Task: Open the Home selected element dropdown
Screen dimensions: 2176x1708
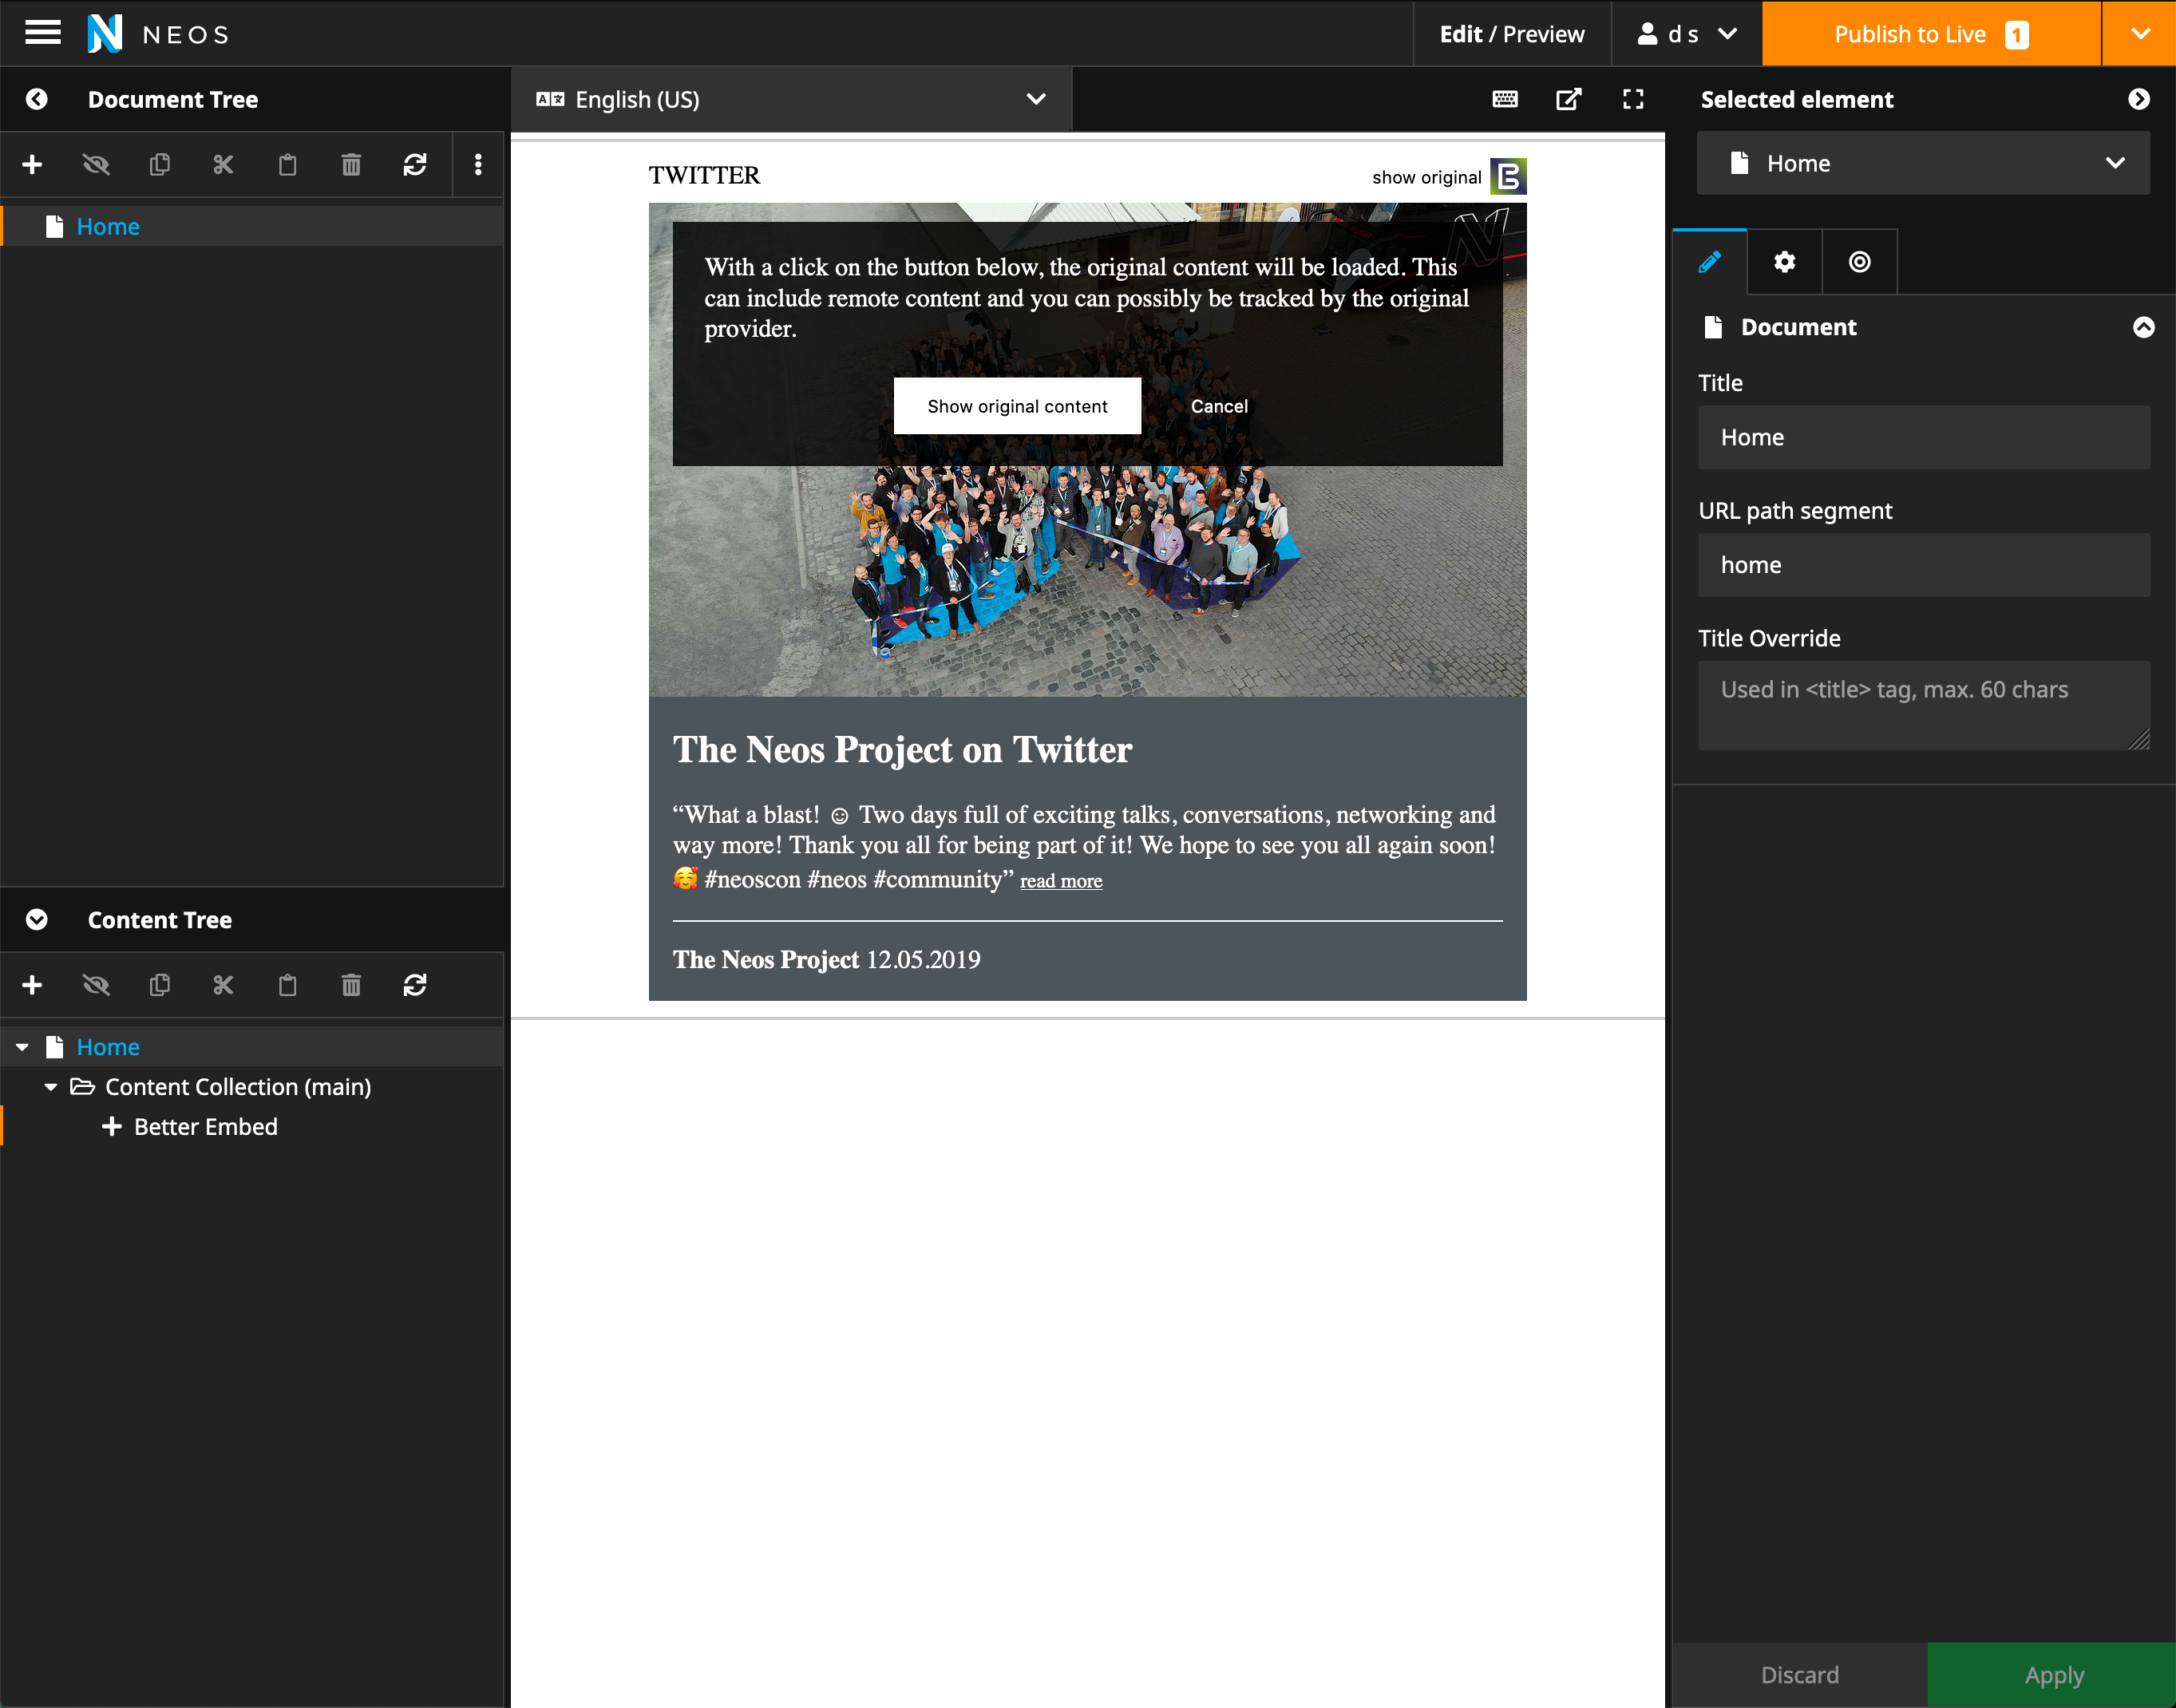Action: (x=1922, y=163)
